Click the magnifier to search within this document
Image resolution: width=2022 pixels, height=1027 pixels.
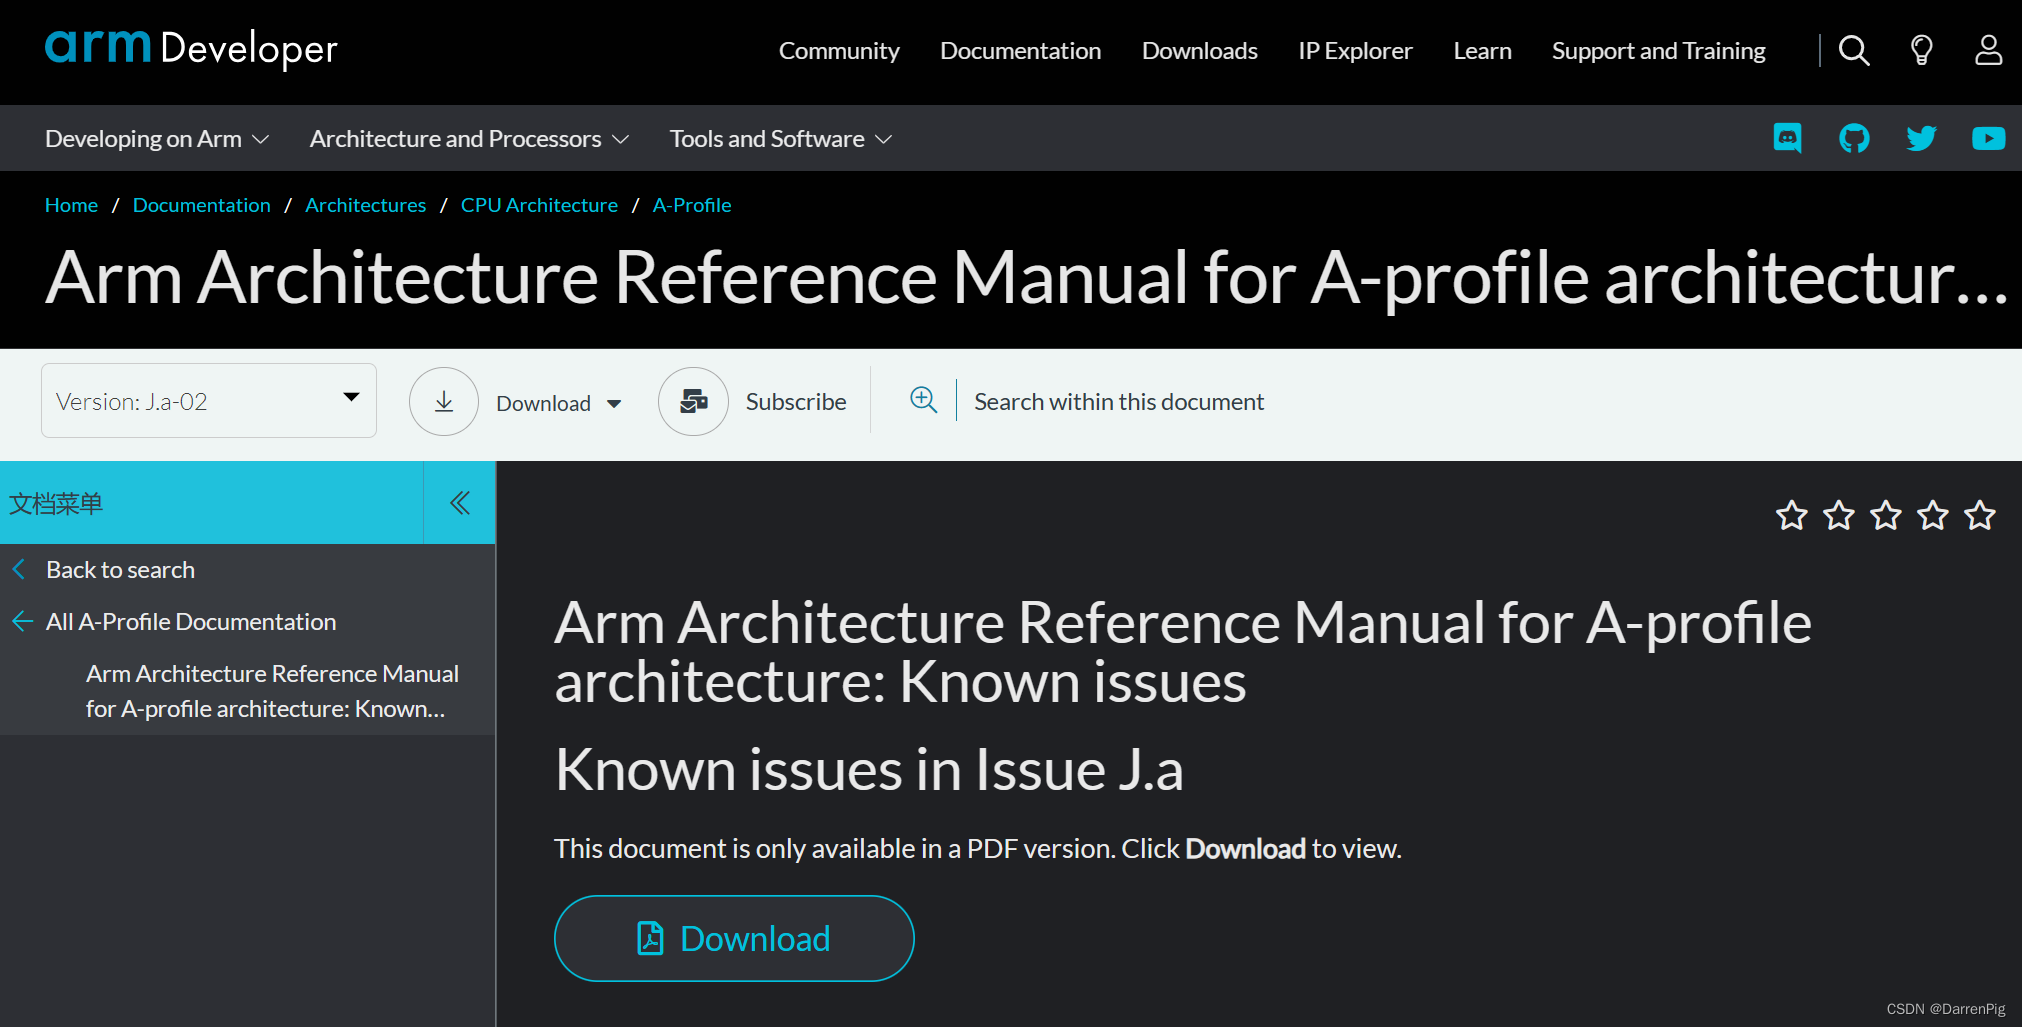coord(923,399)
